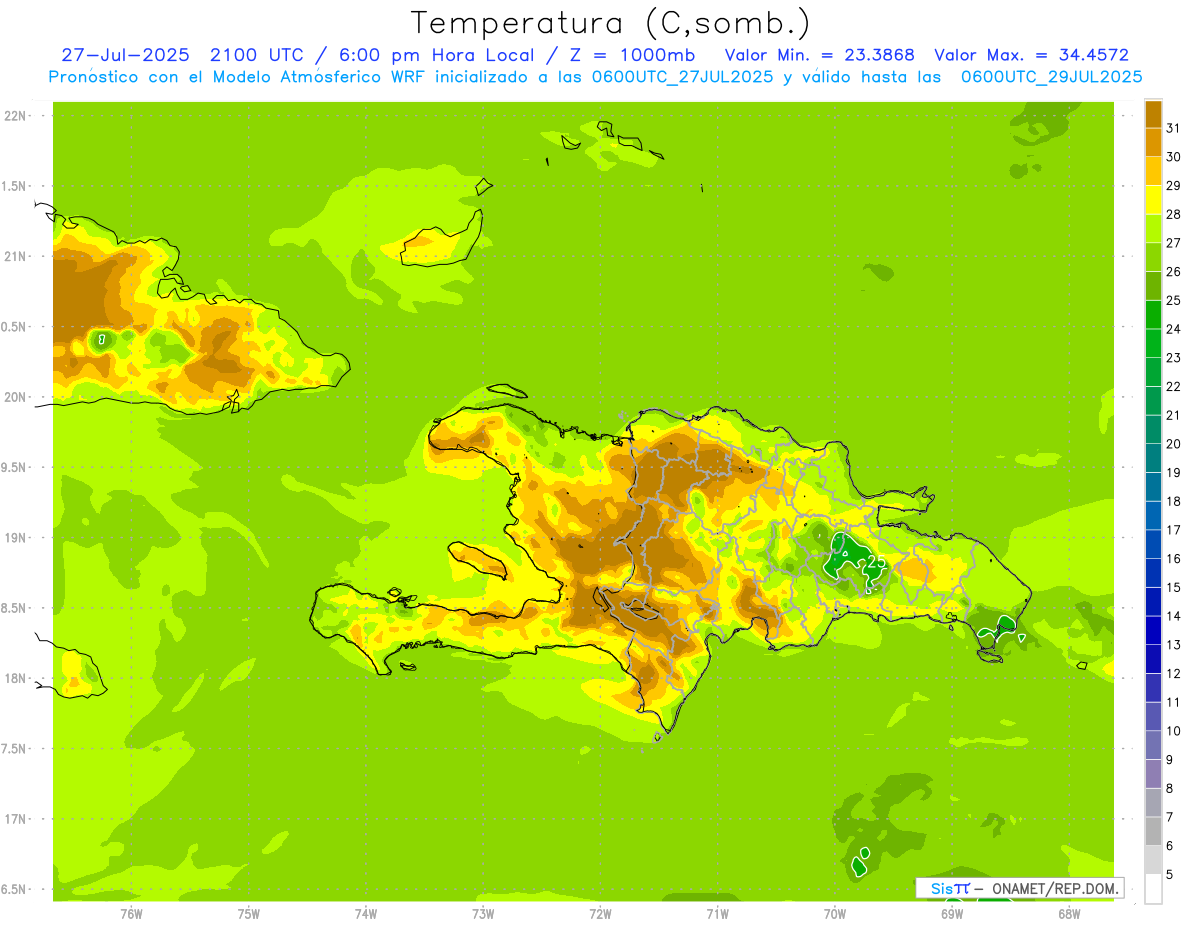Screen dimensions: 1200x927
Task: Click the legend value '24'
Action: 1174,329
